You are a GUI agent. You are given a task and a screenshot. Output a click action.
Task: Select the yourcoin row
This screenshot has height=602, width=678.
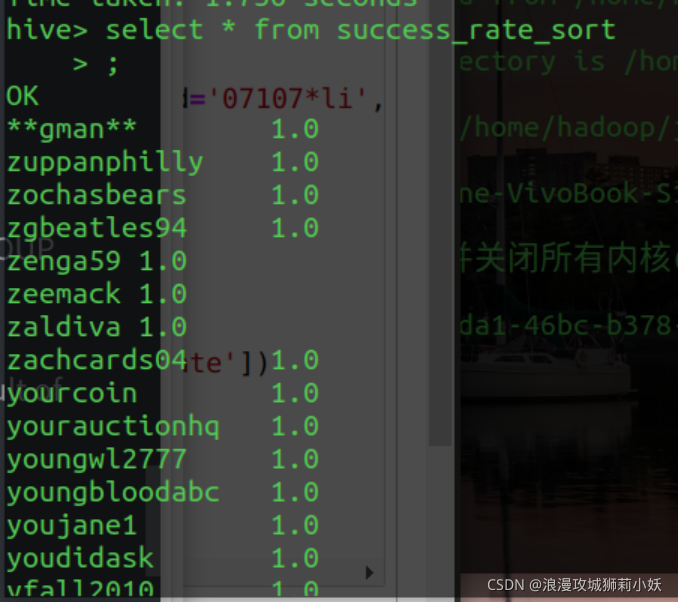point(163,394)
